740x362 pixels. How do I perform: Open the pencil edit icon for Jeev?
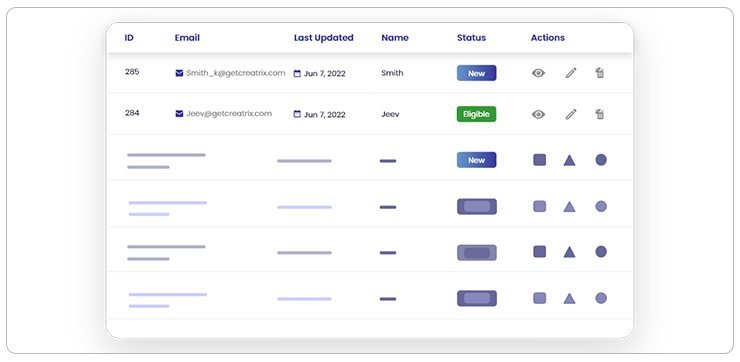(x=571, y=114)
